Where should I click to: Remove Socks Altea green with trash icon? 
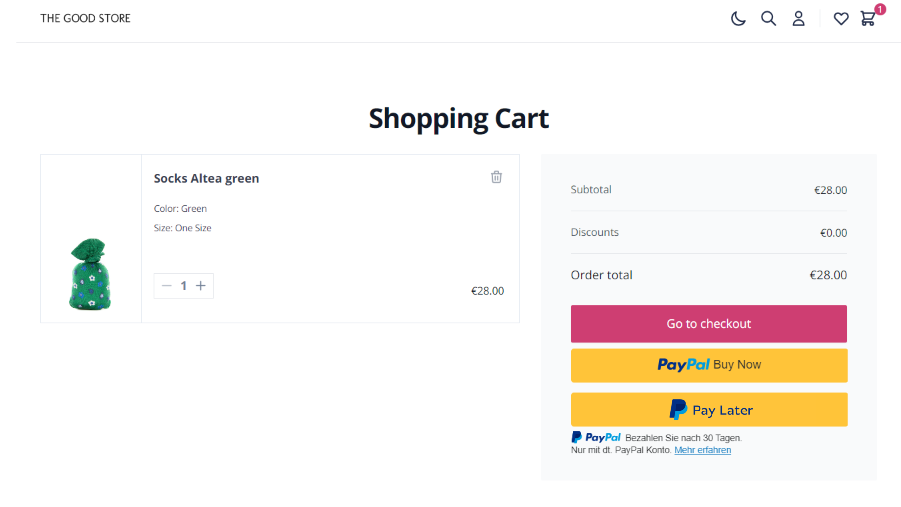click(x=496, y=177)
